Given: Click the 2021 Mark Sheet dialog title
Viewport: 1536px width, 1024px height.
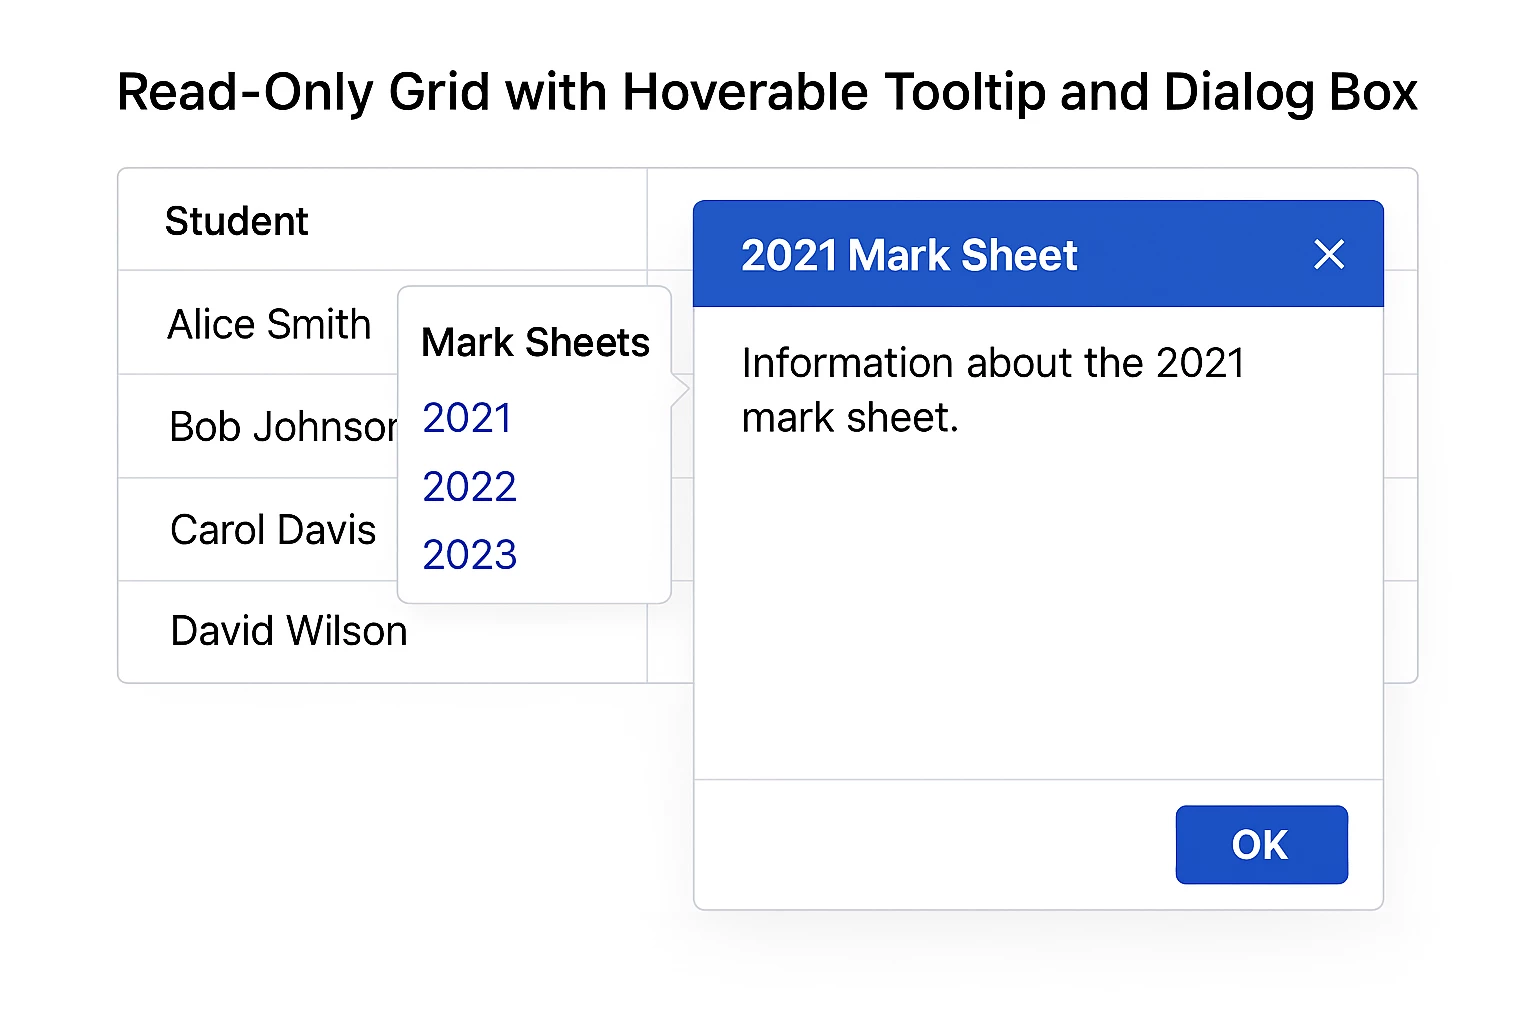Looking at the screenshot, I should [x=909, y=255].
